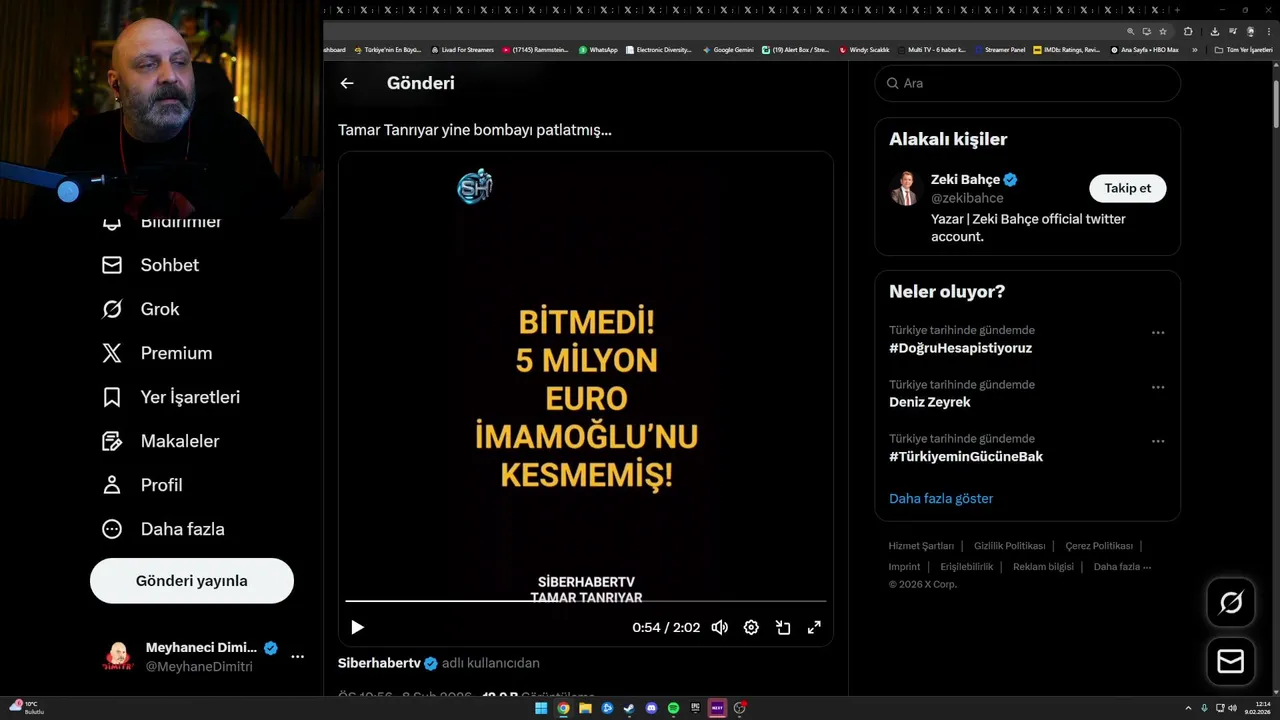1280x720 pixels.
Task: Open Chrome from the taskbar
Action: point(563,708)
